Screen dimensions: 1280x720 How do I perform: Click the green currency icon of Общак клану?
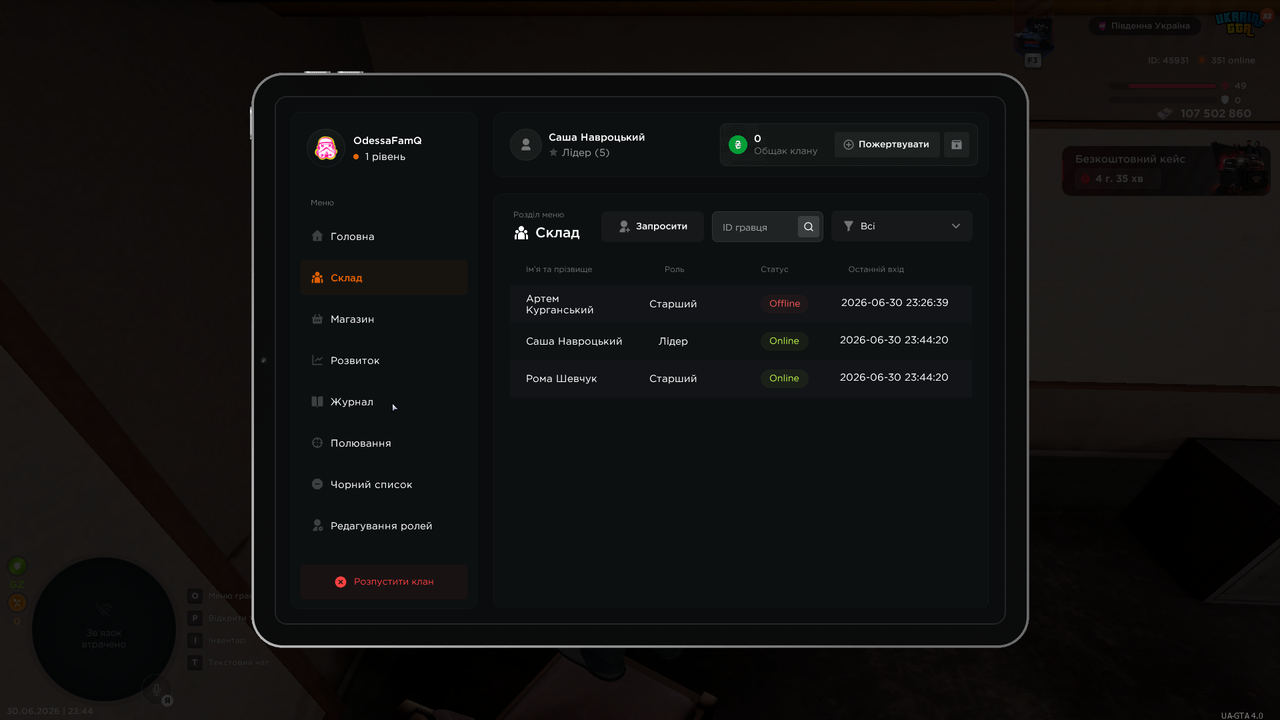pos(738,145)
